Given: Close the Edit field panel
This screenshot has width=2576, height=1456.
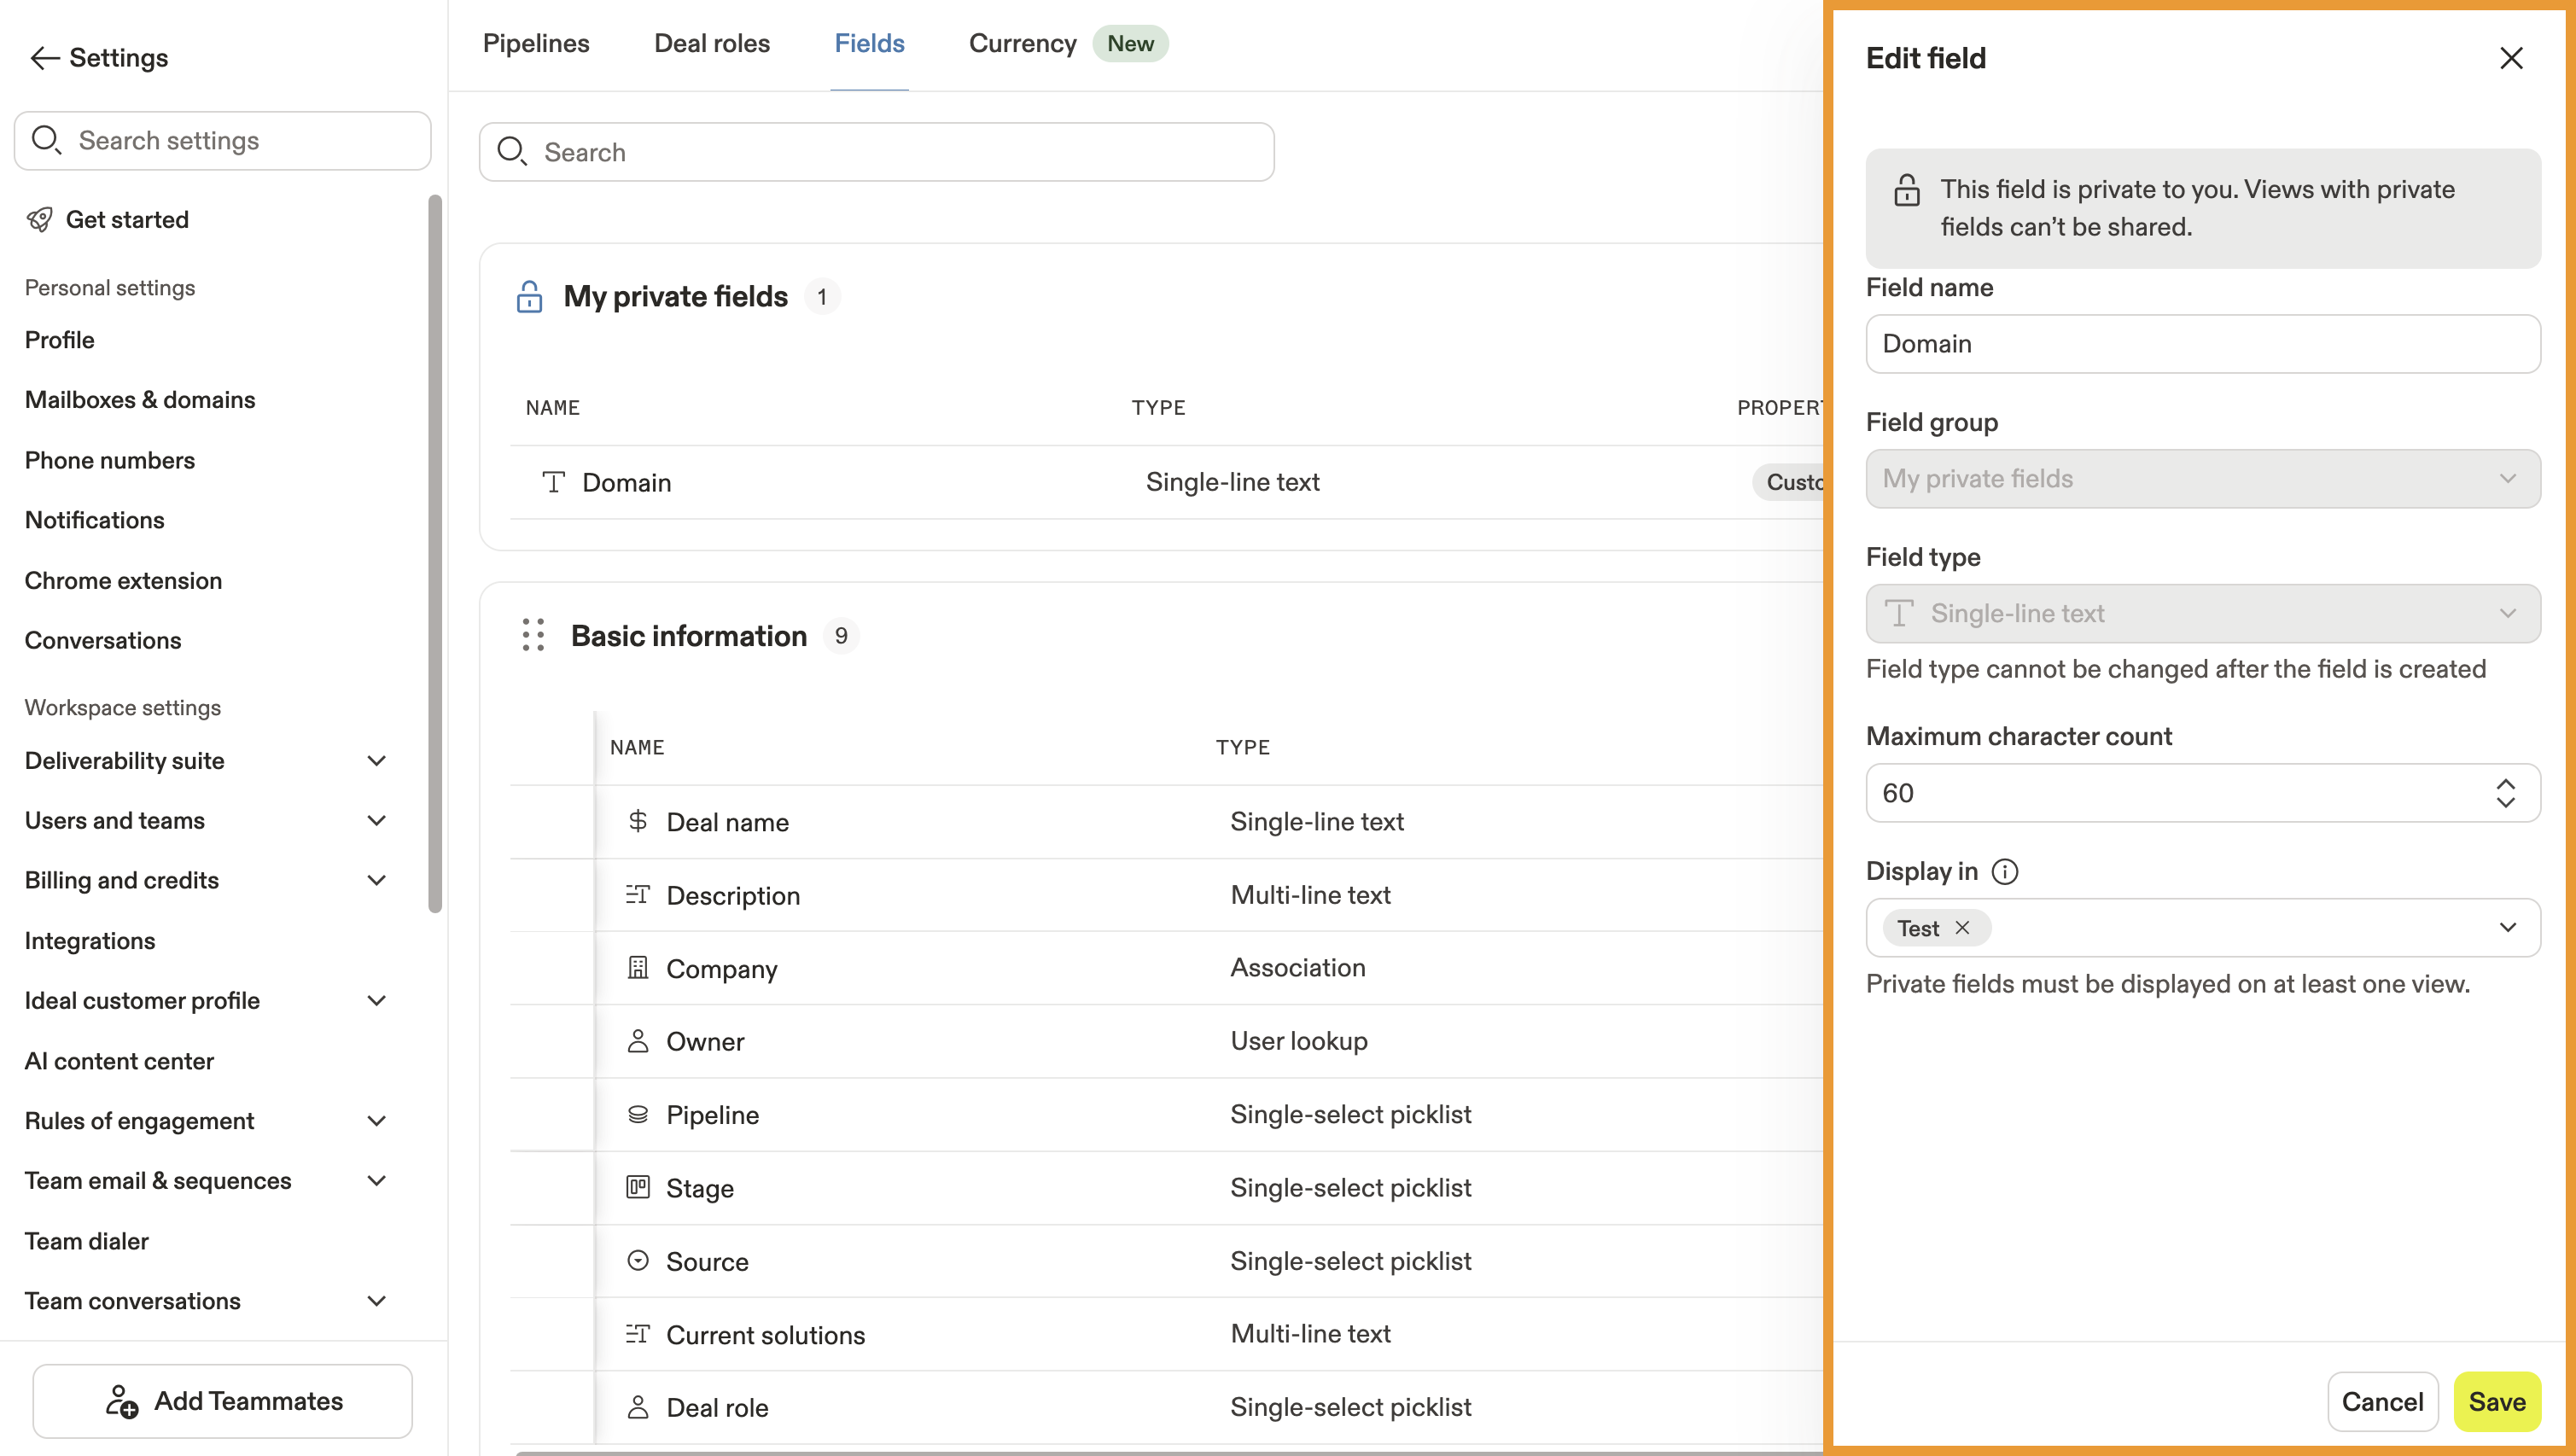Looking at the screenshot, I should tap(2511, 58).
